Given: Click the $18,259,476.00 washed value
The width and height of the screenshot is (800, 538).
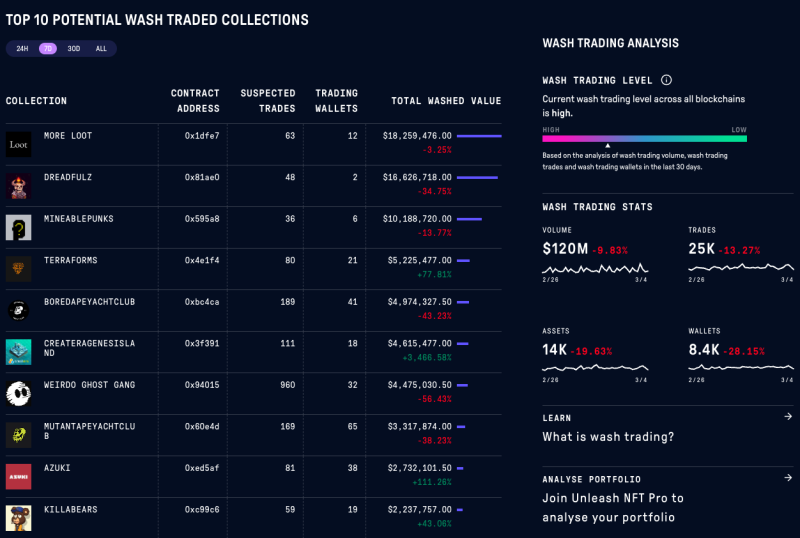Looking at the screenshot, I should [417, 136].
